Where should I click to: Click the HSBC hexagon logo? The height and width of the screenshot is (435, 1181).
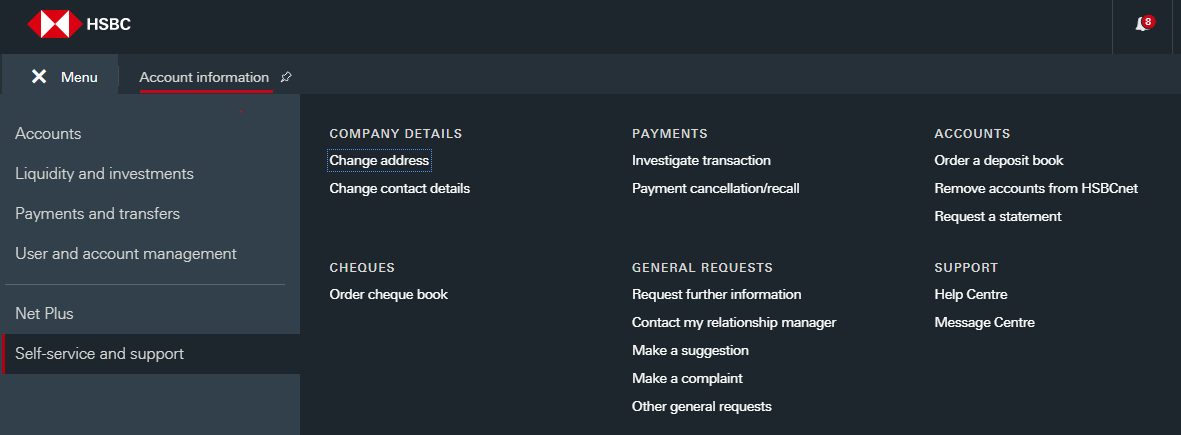click(54, 24)
